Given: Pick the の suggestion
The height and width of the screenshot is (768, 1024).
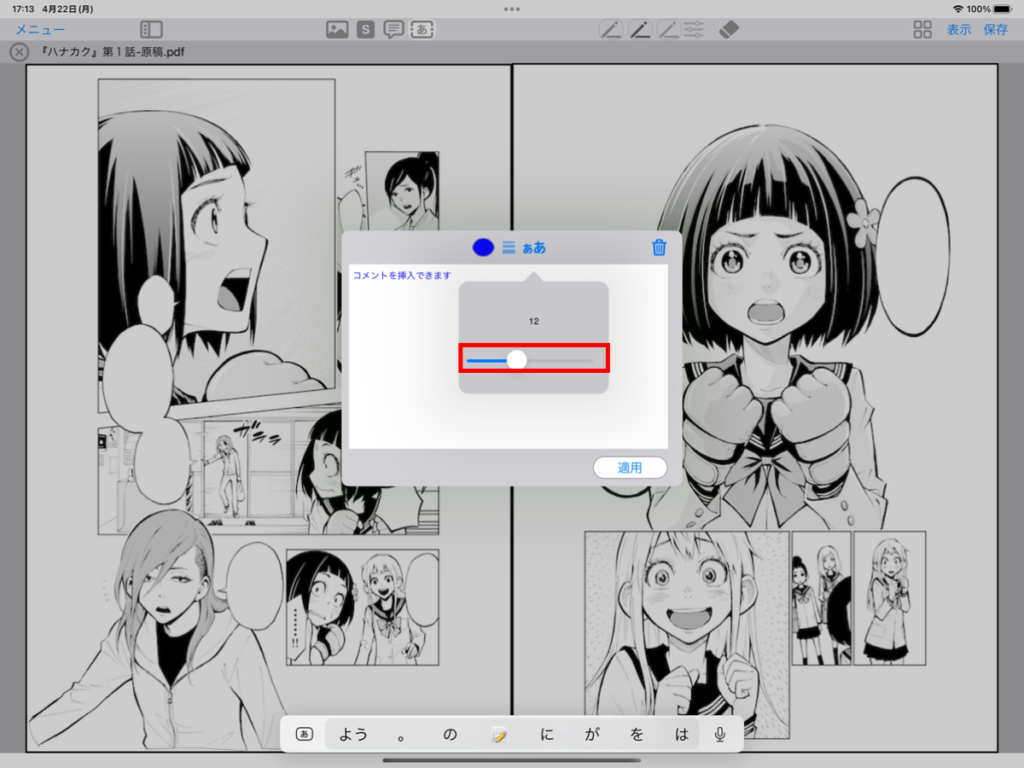Looking at the screenshot, I should point(450,734).
